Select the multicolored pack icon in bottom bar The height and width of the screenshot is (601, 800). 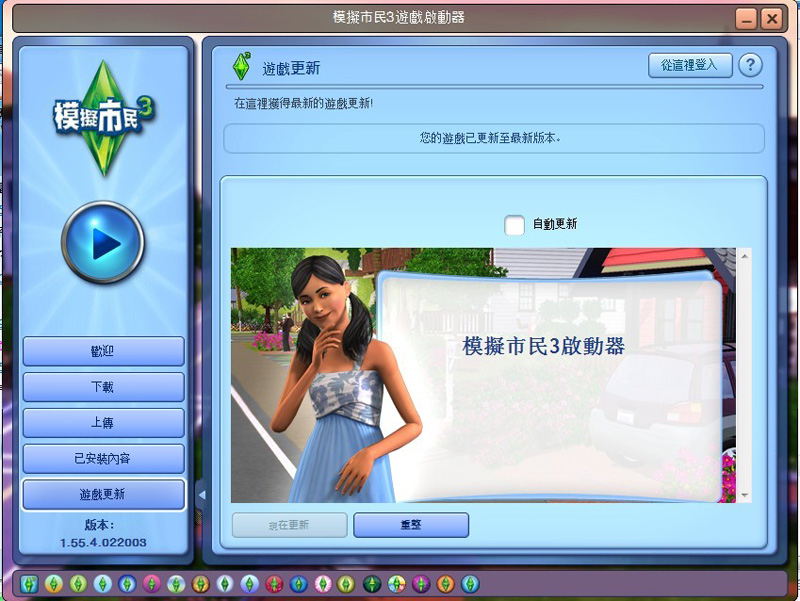coord(396,584)
